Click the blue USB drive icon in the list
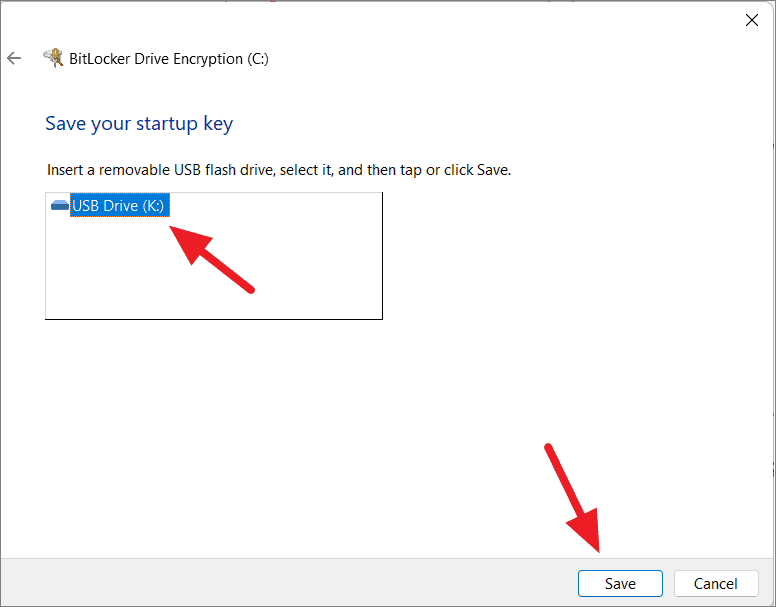This screenshot has width=776, height=607. coord(60,205)
